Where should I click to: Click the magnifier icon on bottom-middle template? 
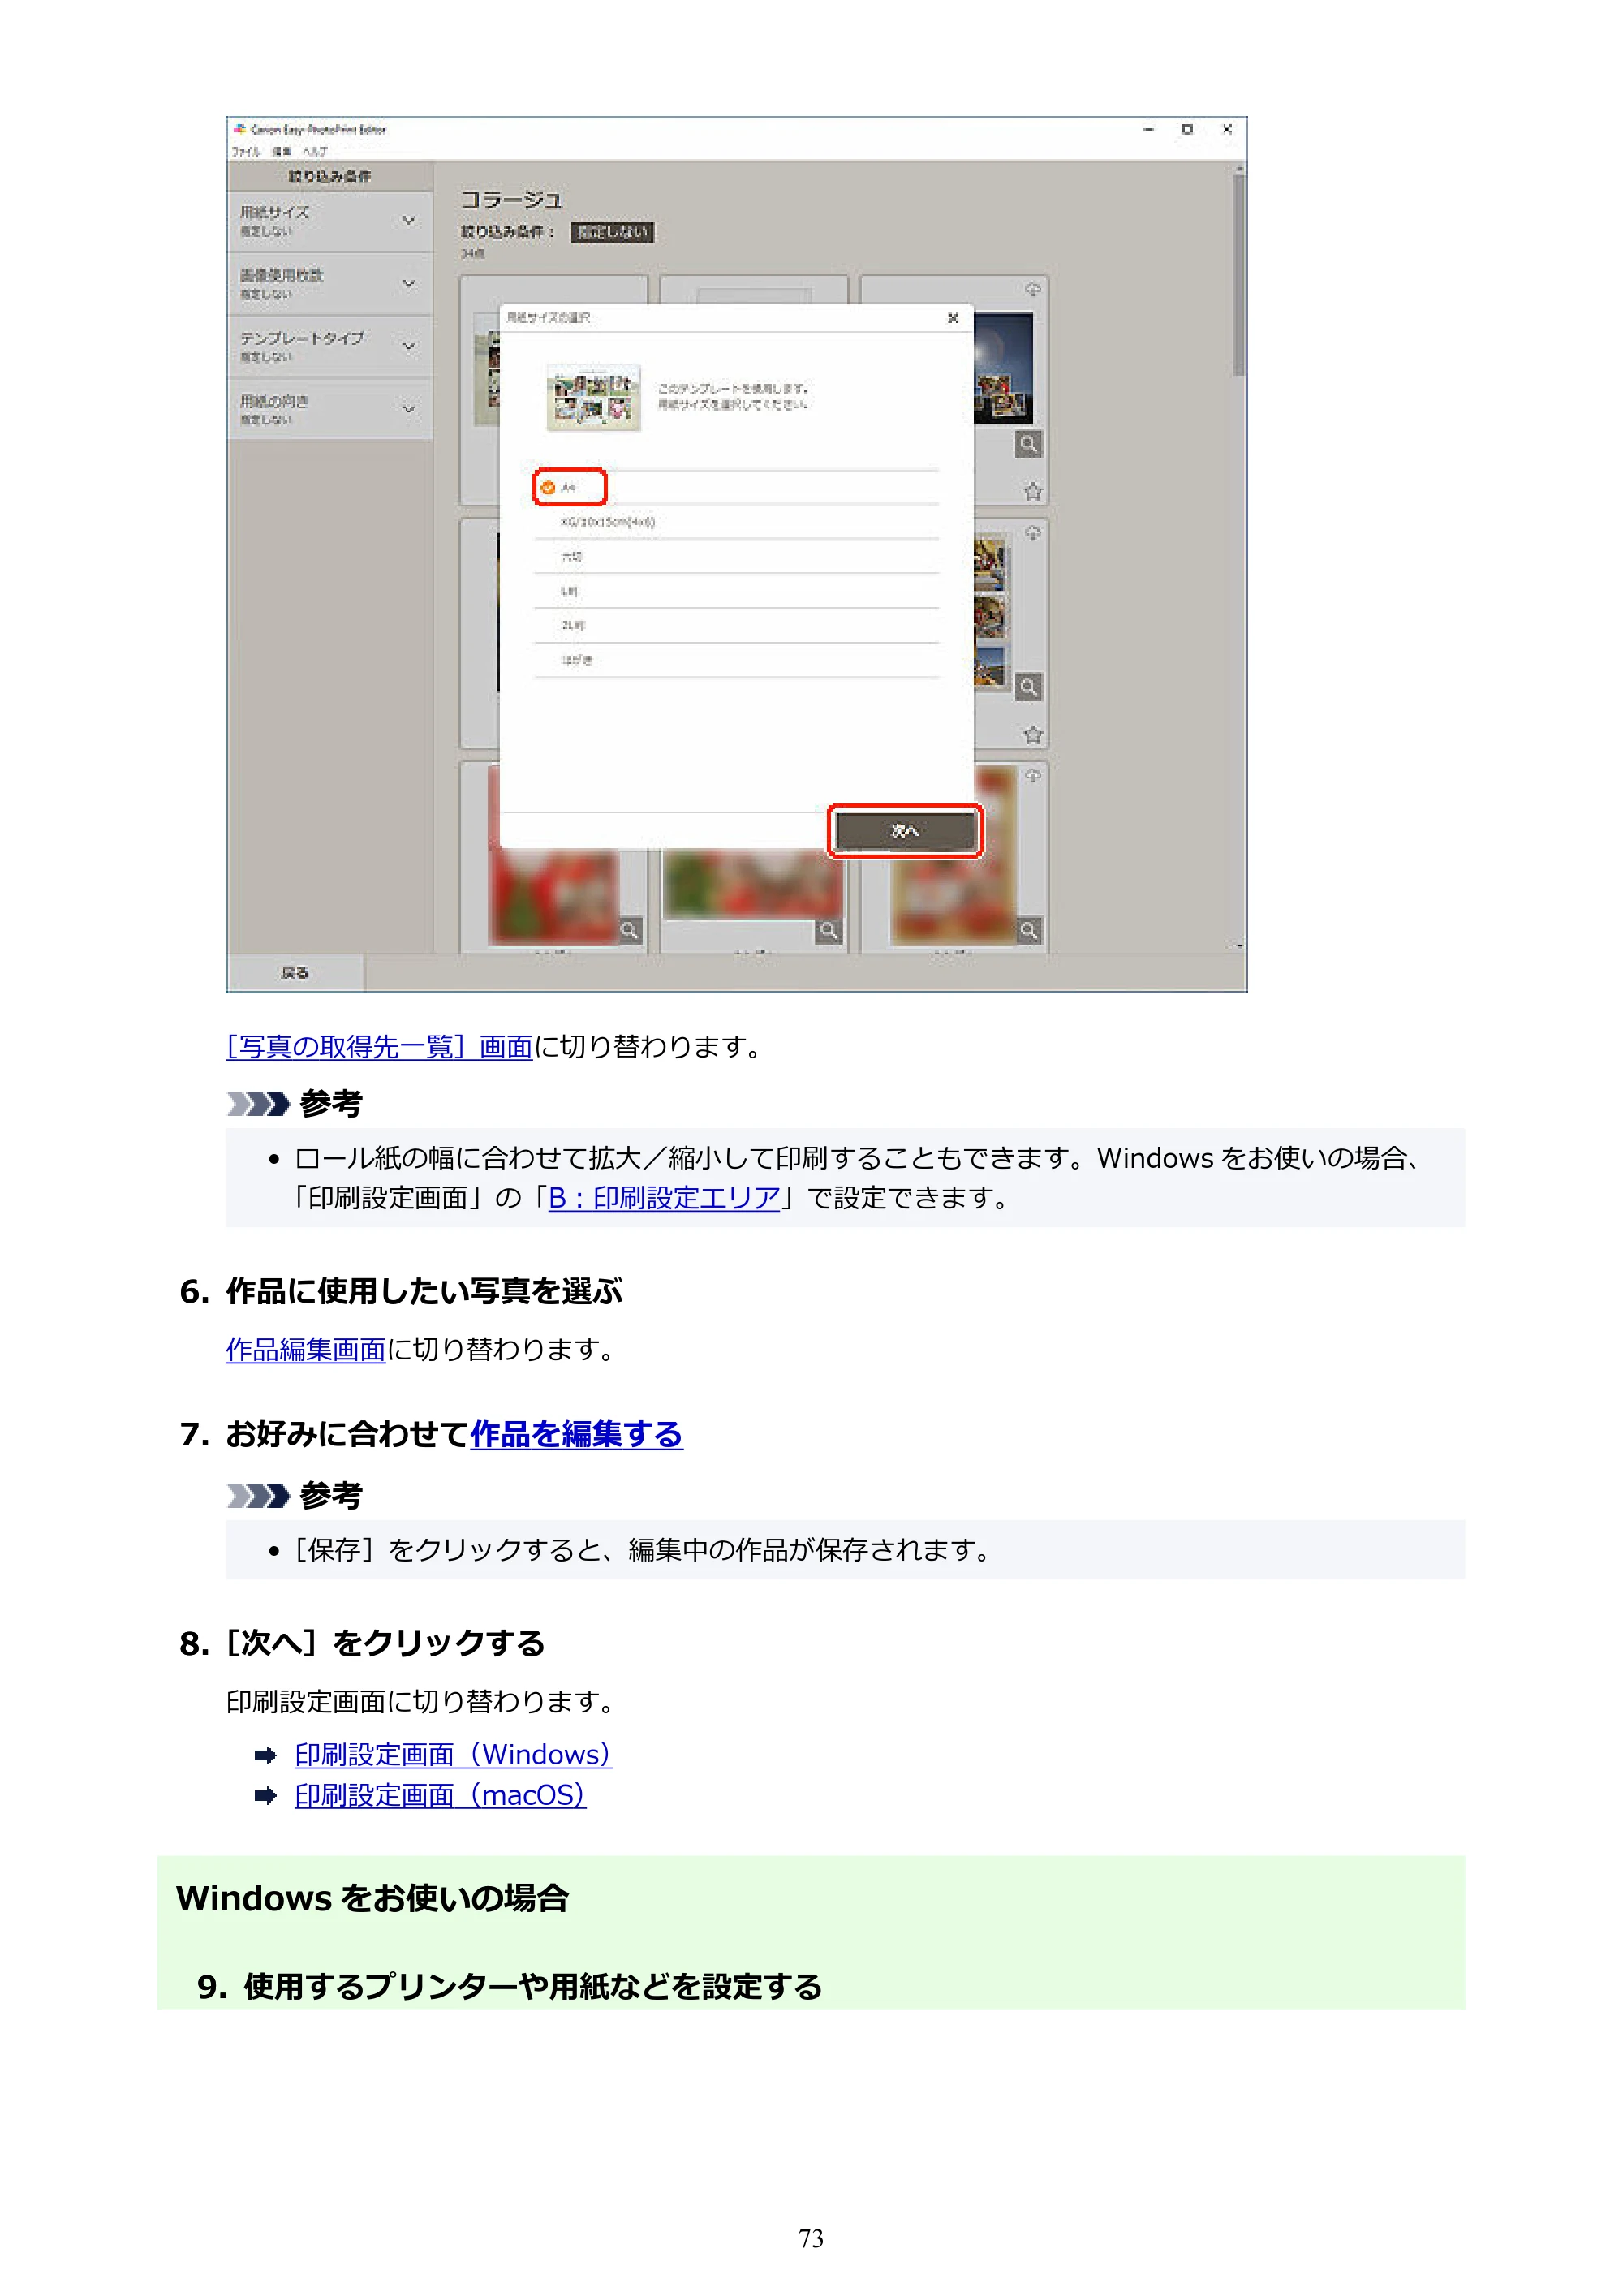point(829,931)
